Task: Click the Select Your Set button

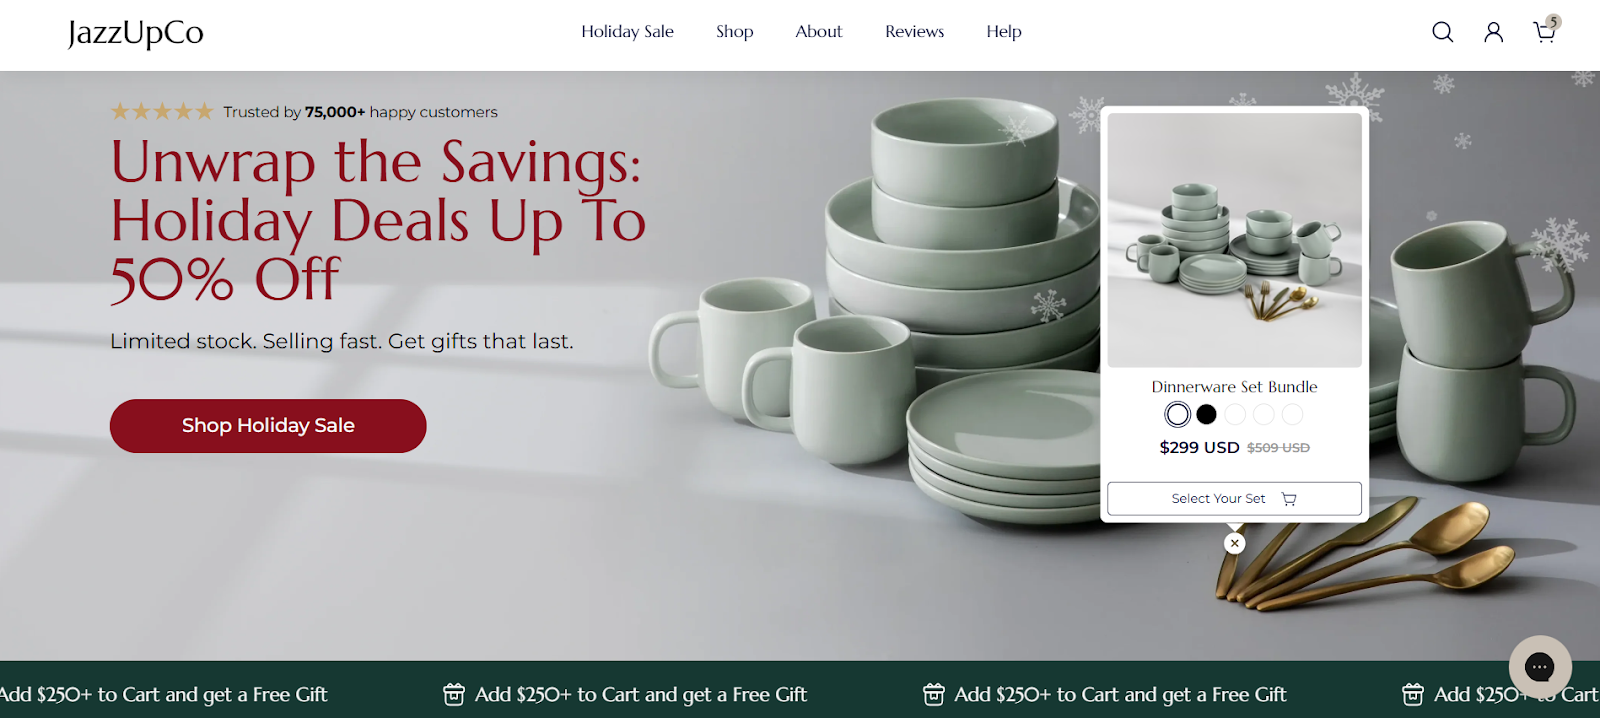Action: coord(1234,499)
